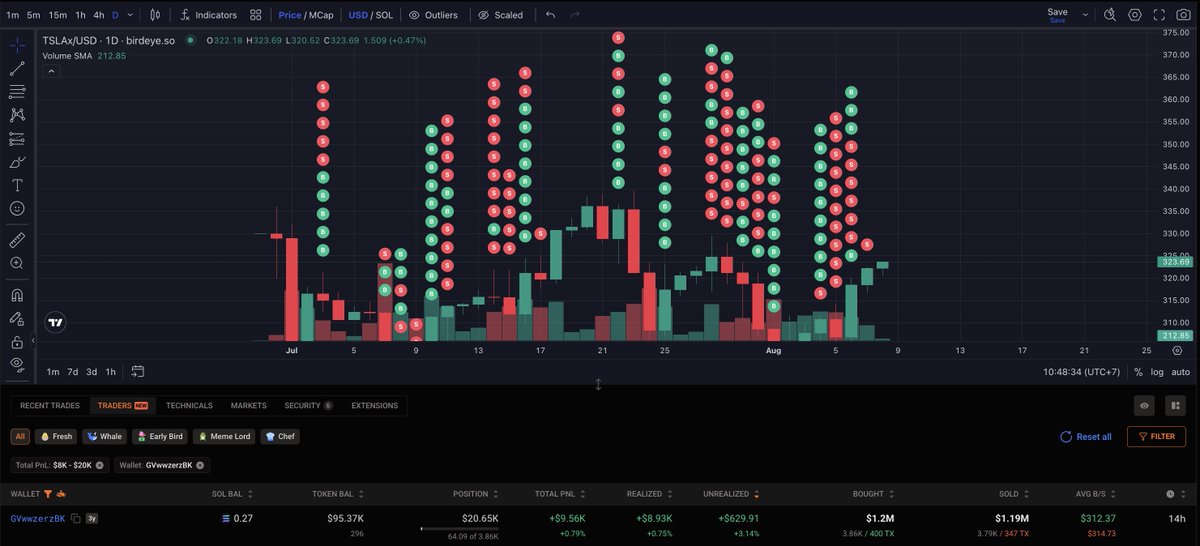The width and height of the screenshot is (1200, 546).
Task: Open the long position forecasting tool
Action: tap(17, 139)
